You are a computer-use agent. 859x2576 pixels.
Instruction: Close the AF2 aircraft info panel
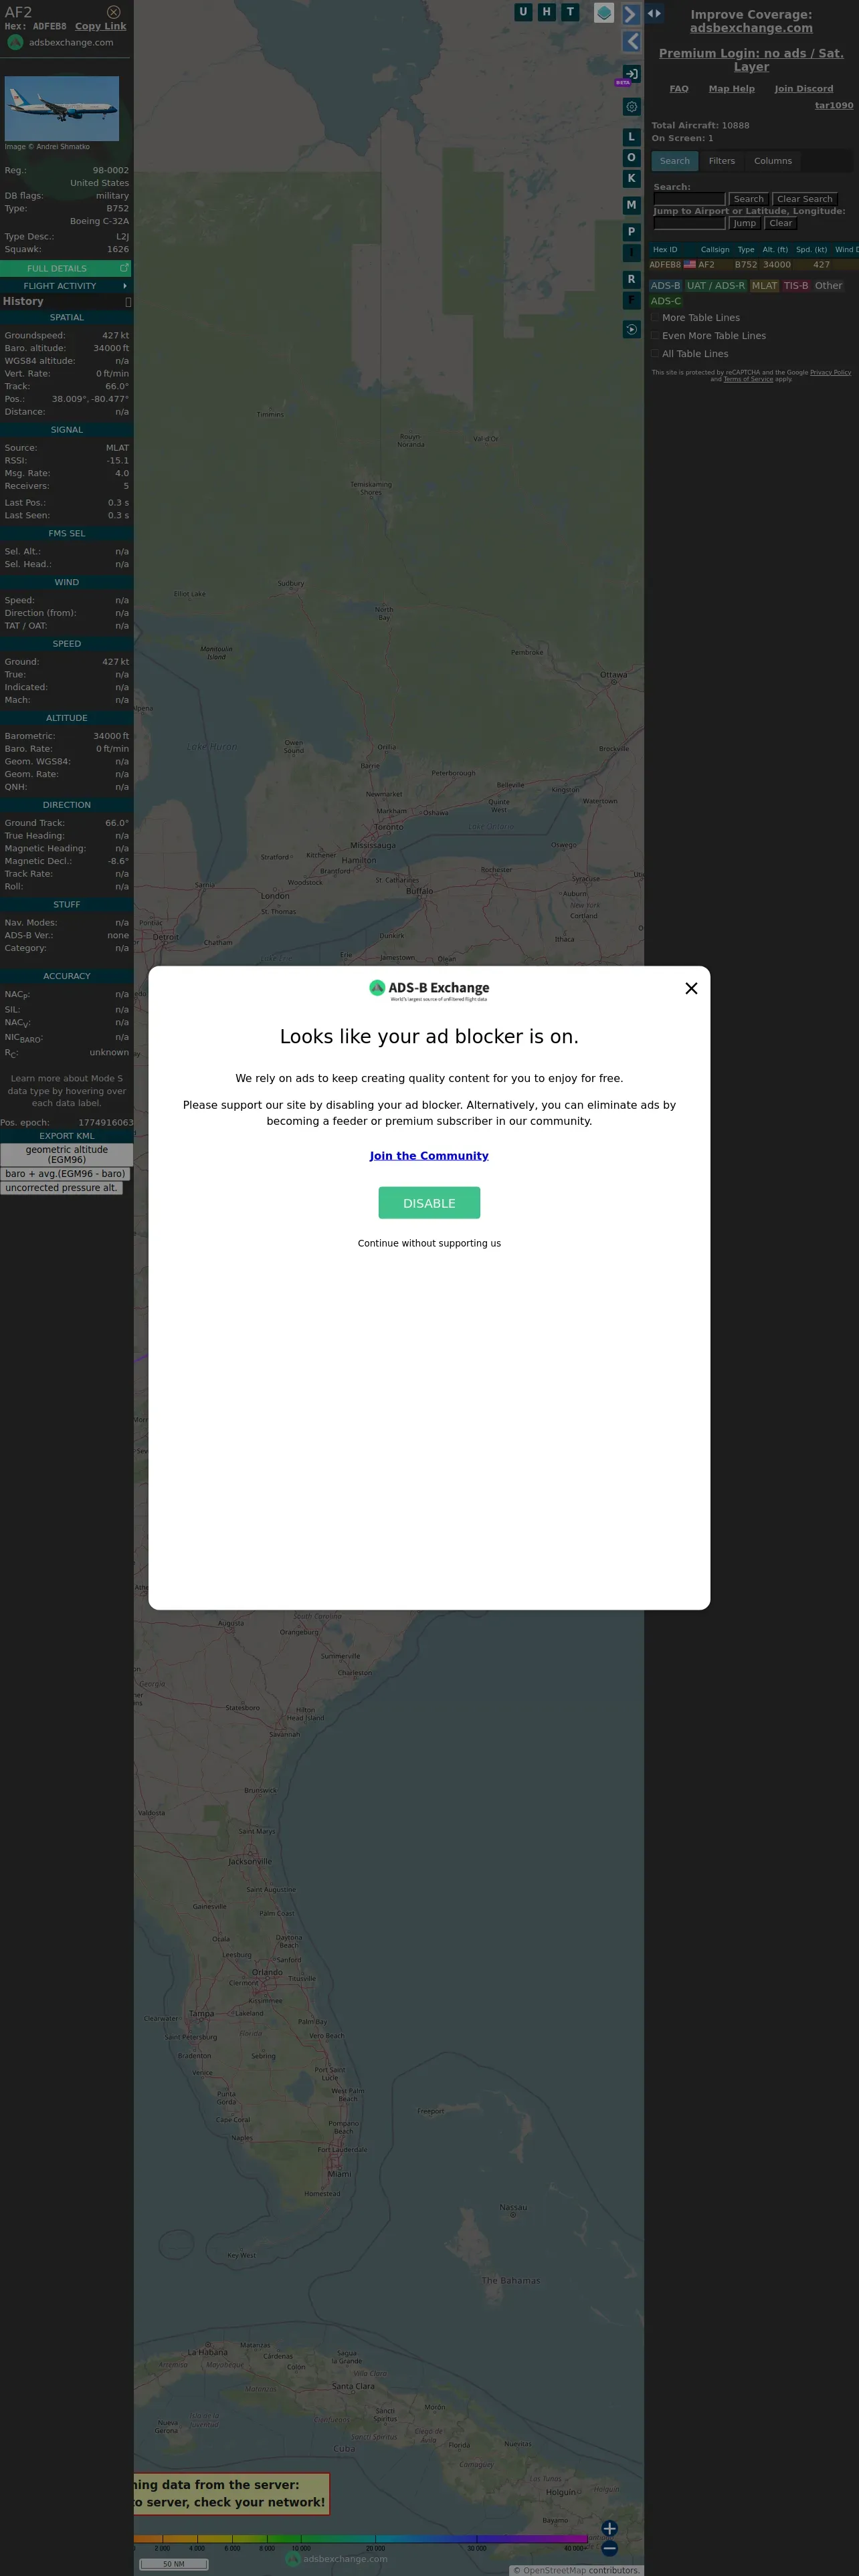113,12
